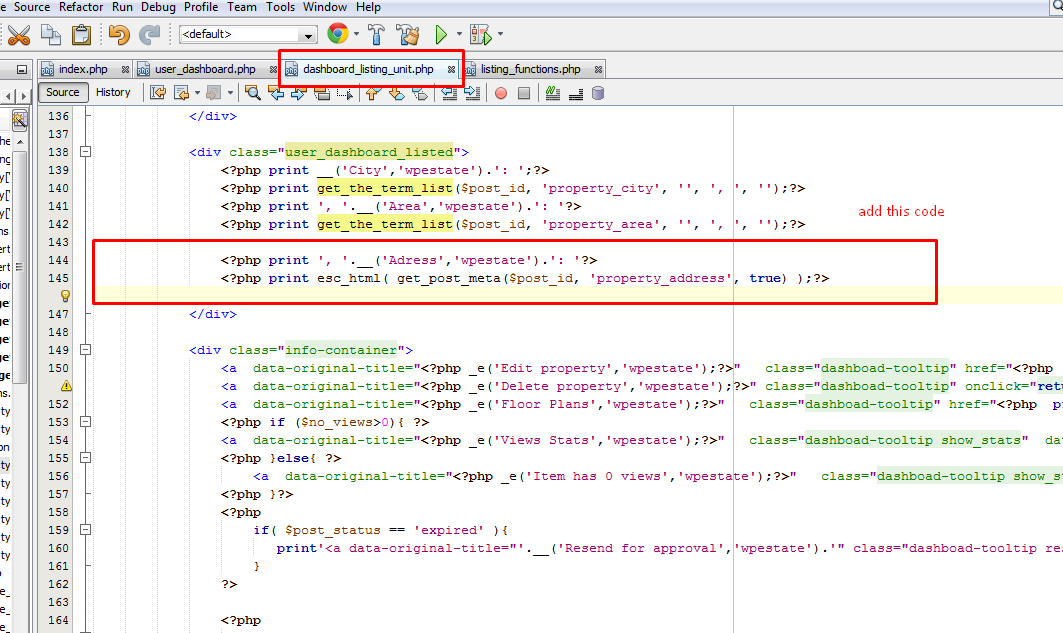Undo the last edit
This screenshot has width=1063, height=633.
click(x=119, y=35)
